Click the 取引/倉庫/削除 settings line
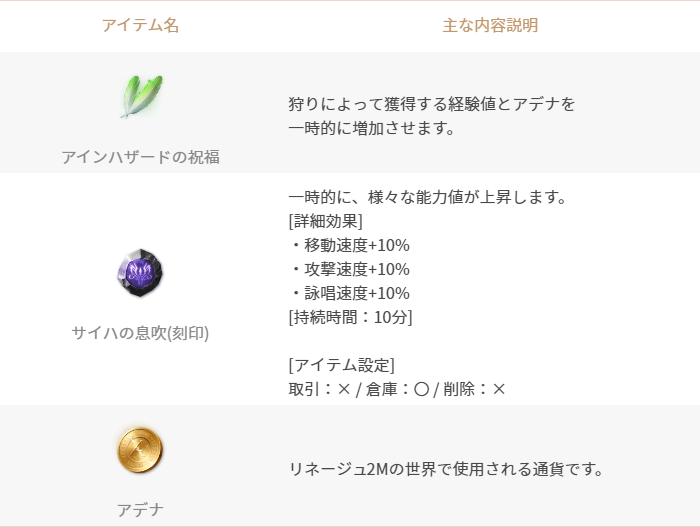Screen dimensions: 700x527 397,389
